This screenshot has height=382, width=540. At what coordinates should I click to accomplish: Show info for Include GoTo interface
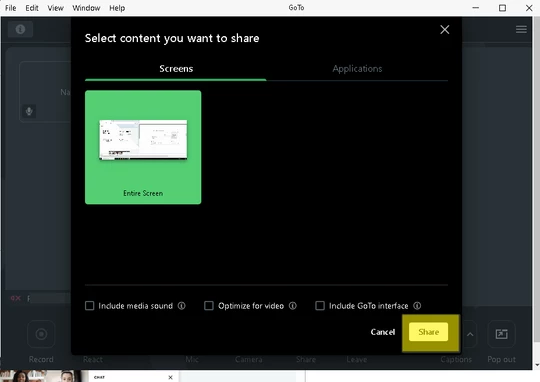[417, 306]
